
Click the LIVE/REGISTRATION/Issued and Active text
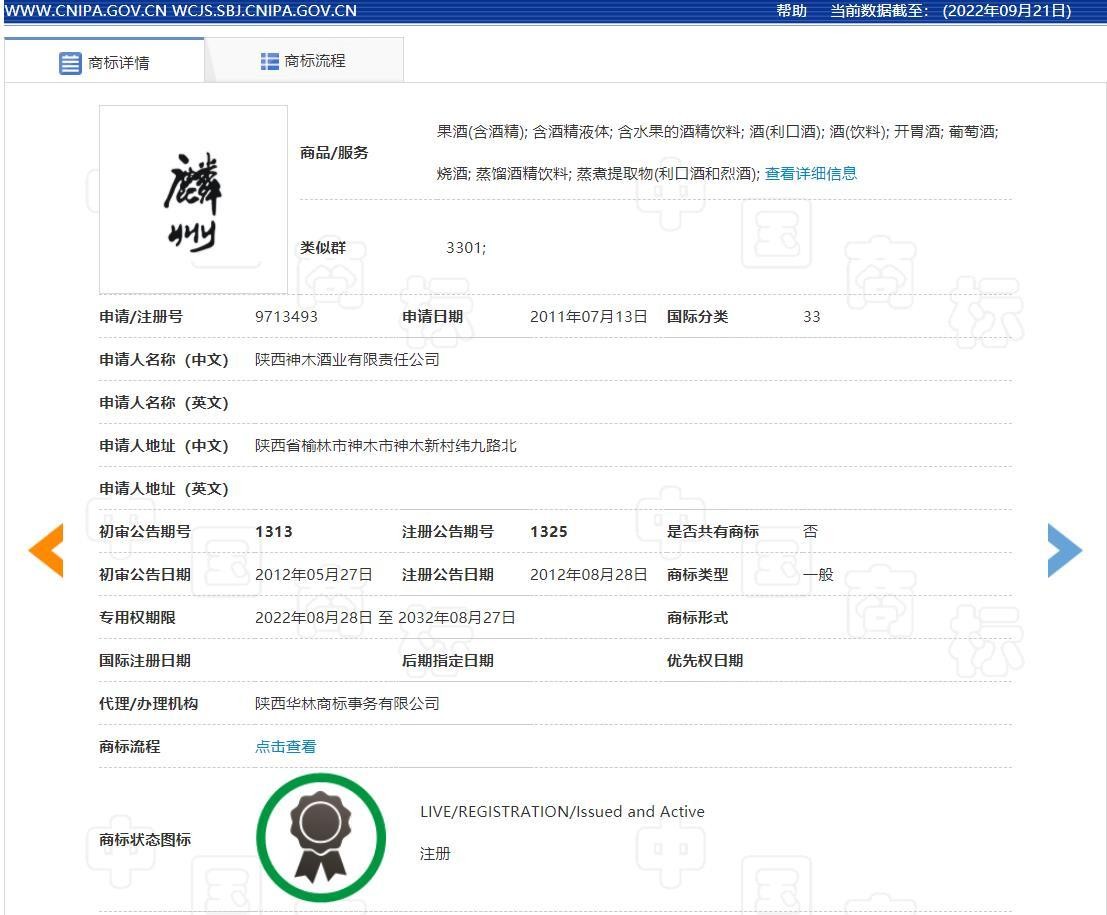[562, 812]
